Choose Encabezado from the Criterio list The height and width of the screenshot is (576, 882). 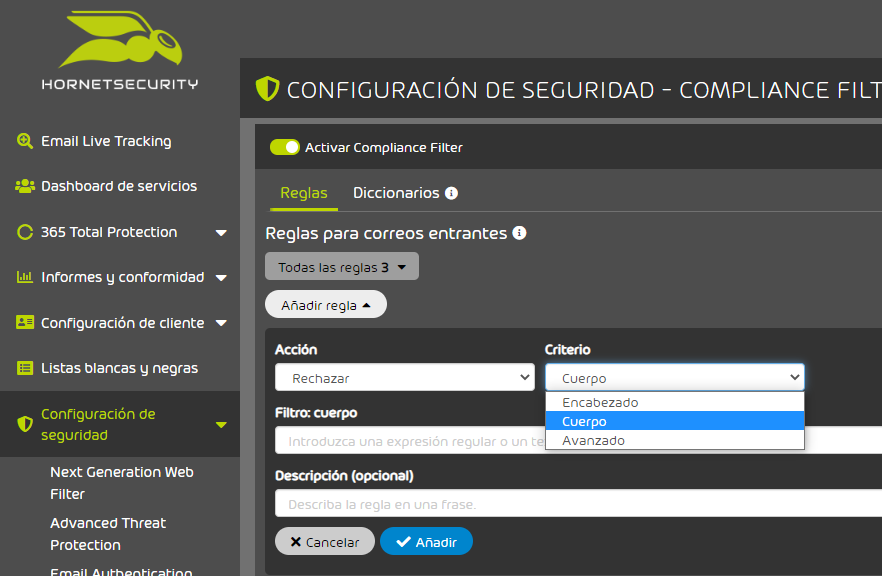[675, 402]
